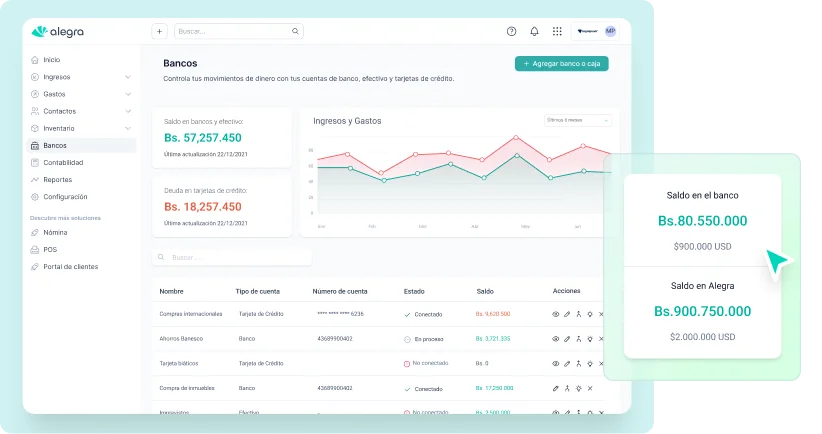Image resolution: width=822 pixels, height=434 pixels.
Task: Edit Compras internacionales with the pencil icon
Action: point(567,314)
